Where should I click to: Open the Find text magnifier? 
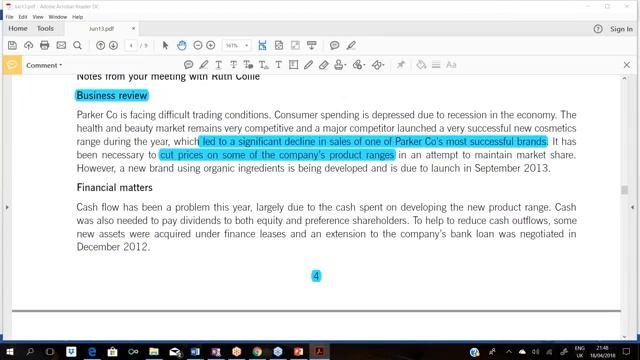tap(78, 45)
